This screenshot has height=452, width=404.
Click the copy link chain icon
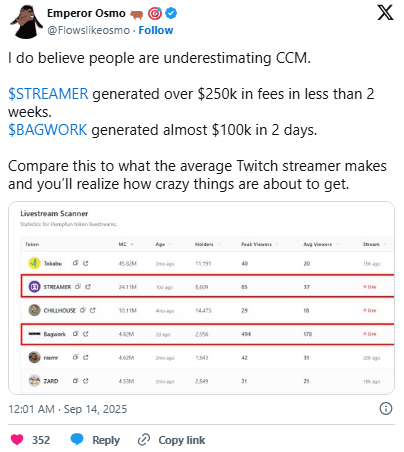coord(144,440)
